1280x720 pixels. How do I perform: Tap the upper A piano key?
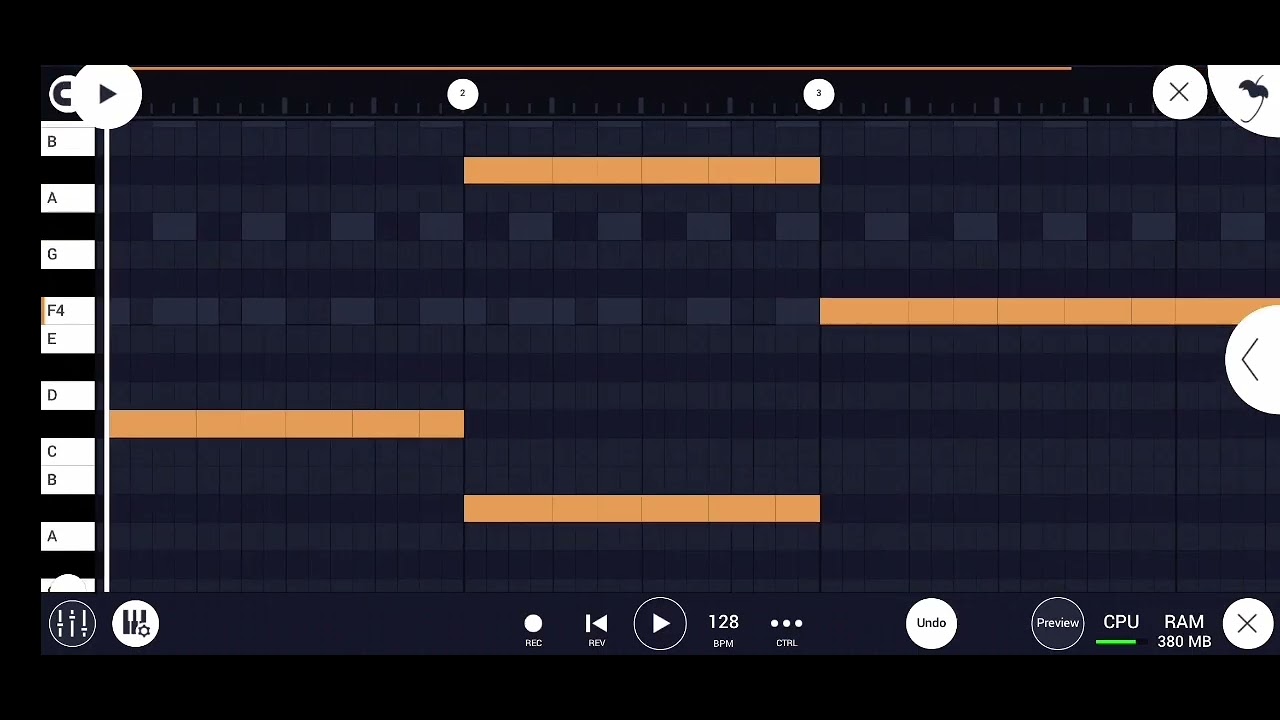68,198
